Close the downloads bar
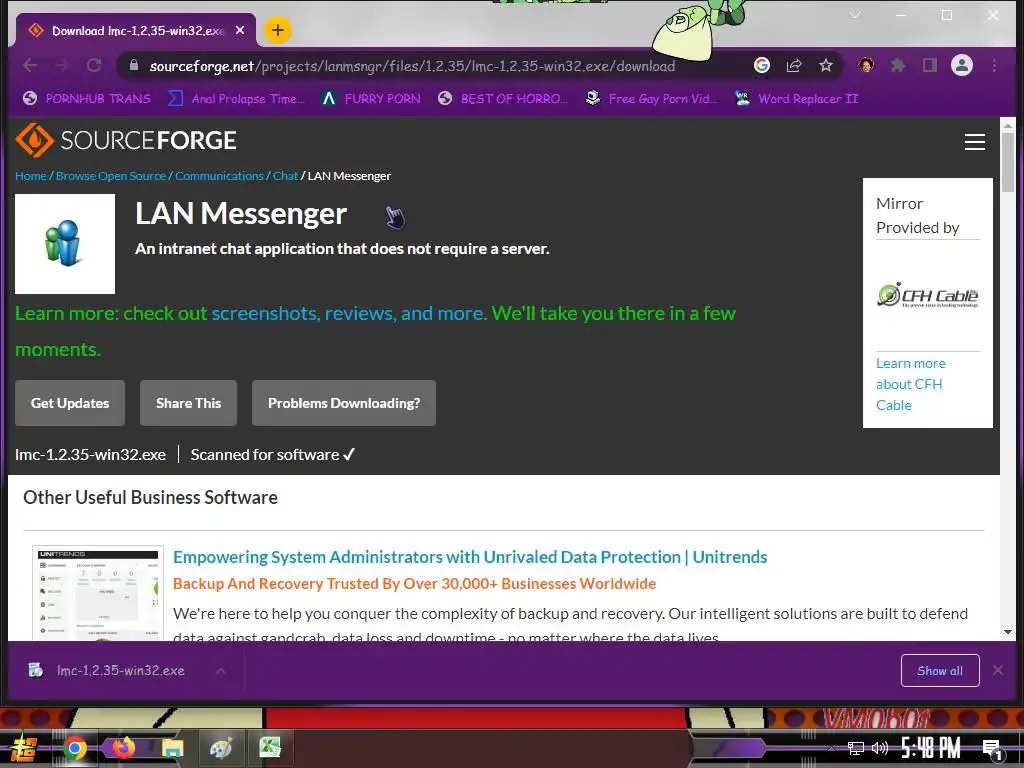 point(997,670)
